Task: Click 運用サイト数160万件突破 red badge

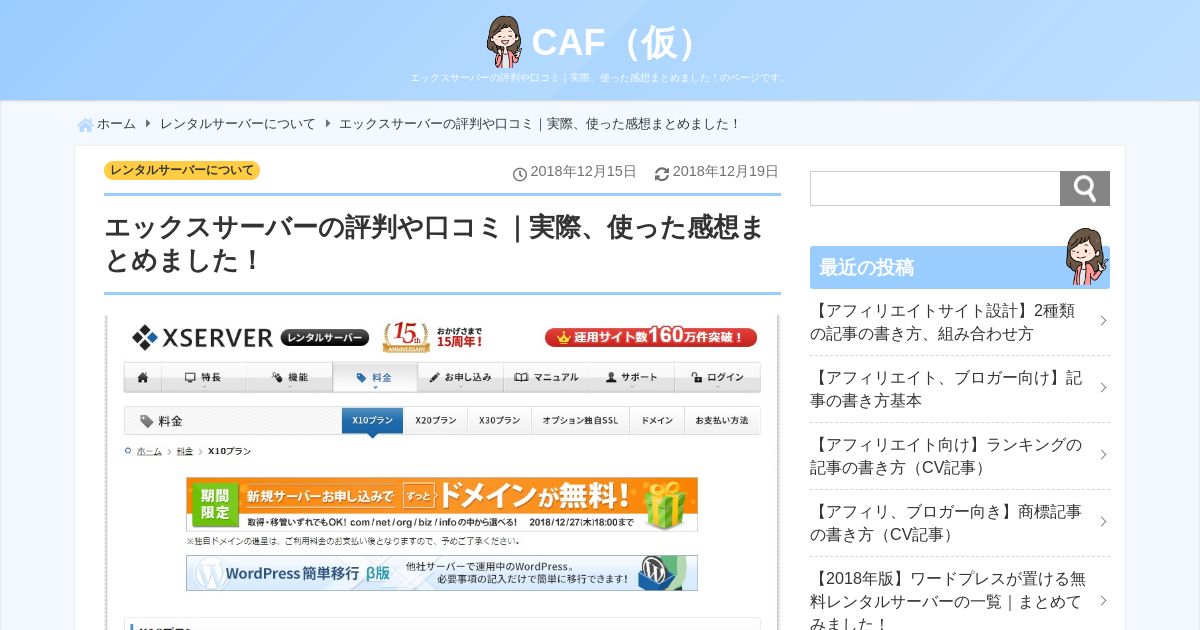Action: [651, 337]
